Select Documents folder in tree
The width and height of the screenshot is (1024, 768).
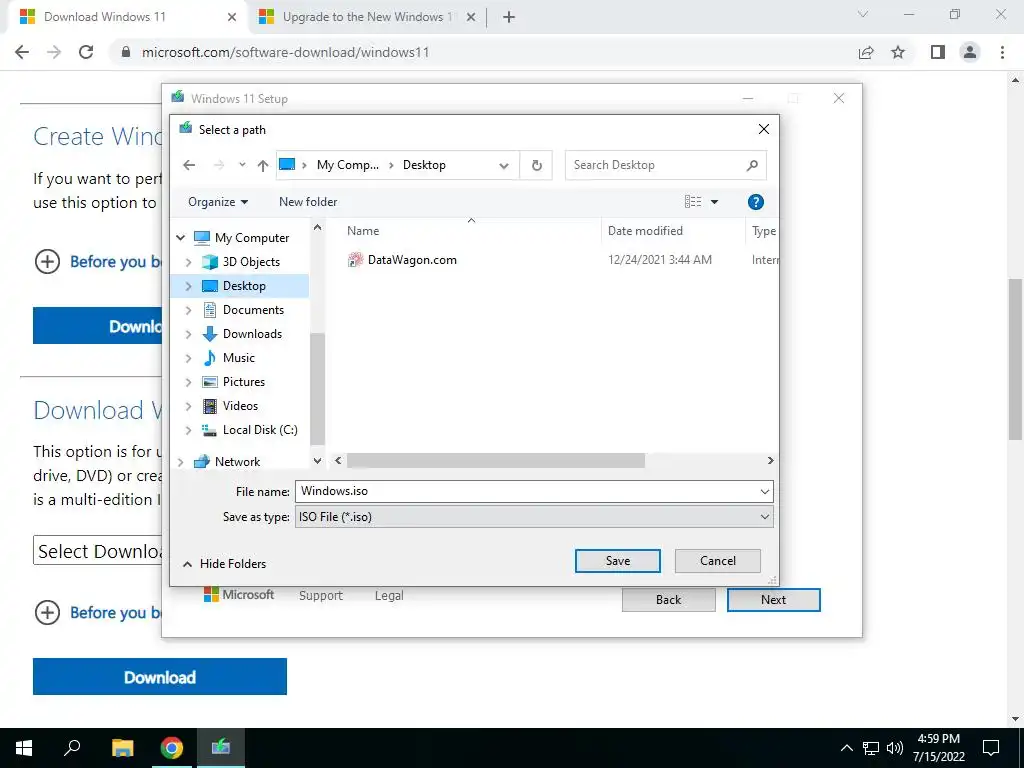point(253,310)
